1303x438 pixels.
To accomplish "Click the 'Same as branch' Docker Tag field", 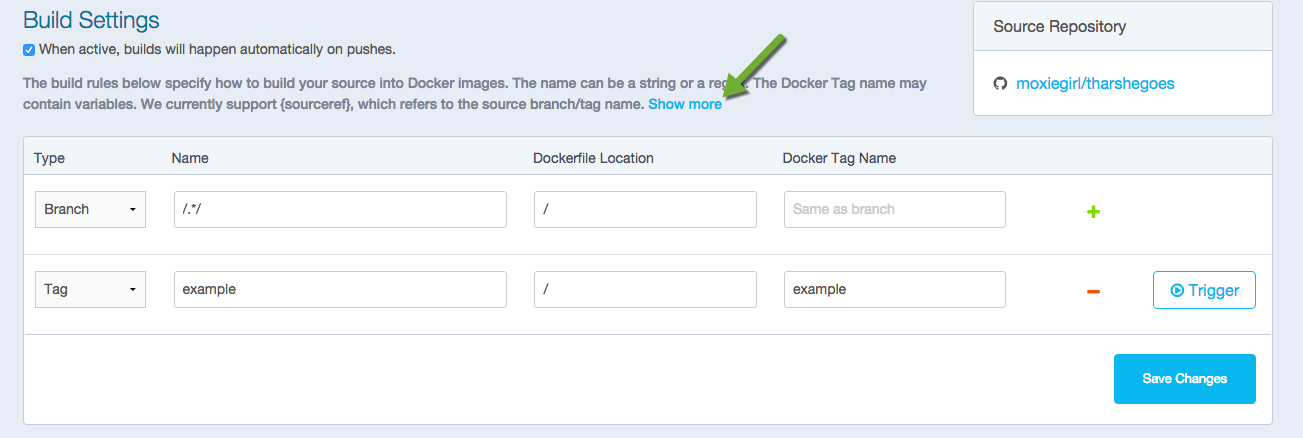I will [x=894, y=210].
